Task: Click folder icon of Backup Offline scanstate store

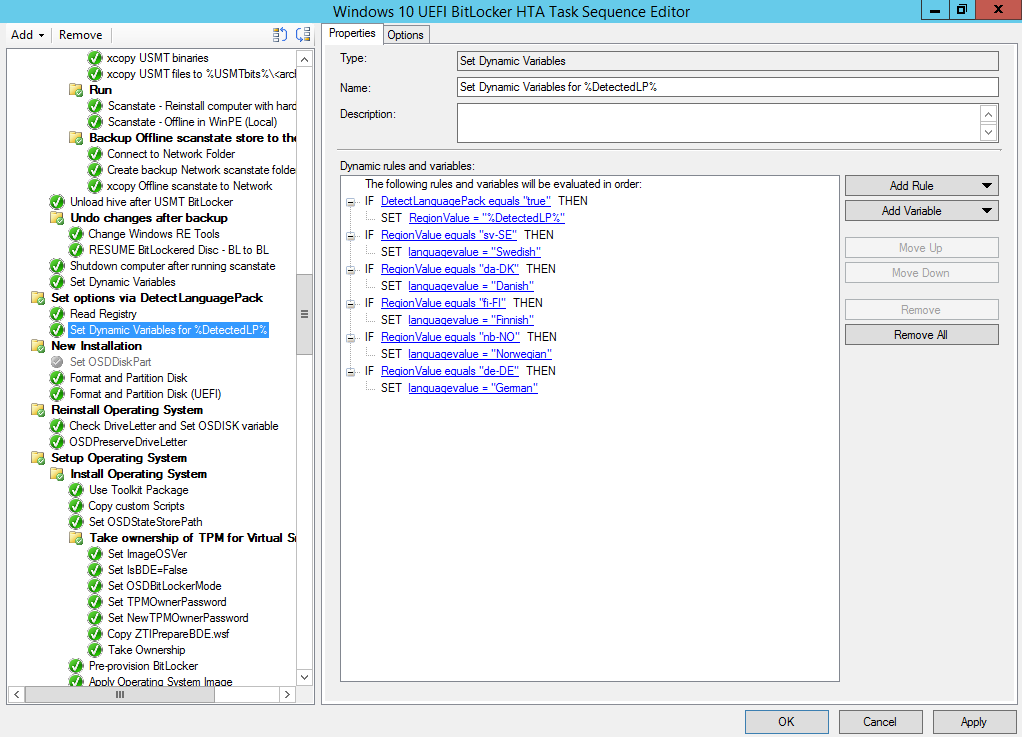Action: 76,138
